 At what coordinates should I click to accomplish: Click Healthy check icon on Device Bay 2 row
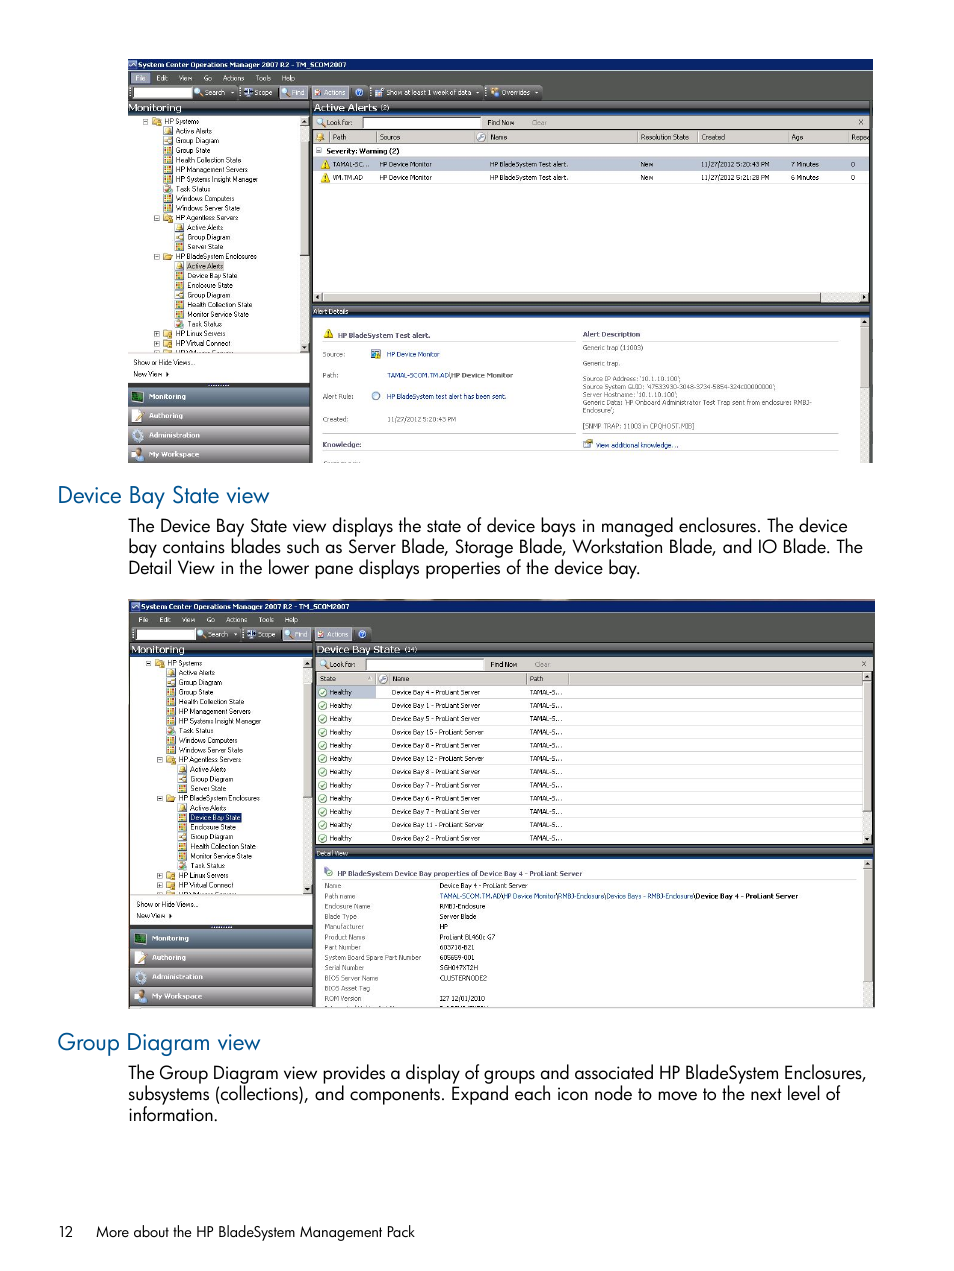pyautogui.click(x=323, y=838)
